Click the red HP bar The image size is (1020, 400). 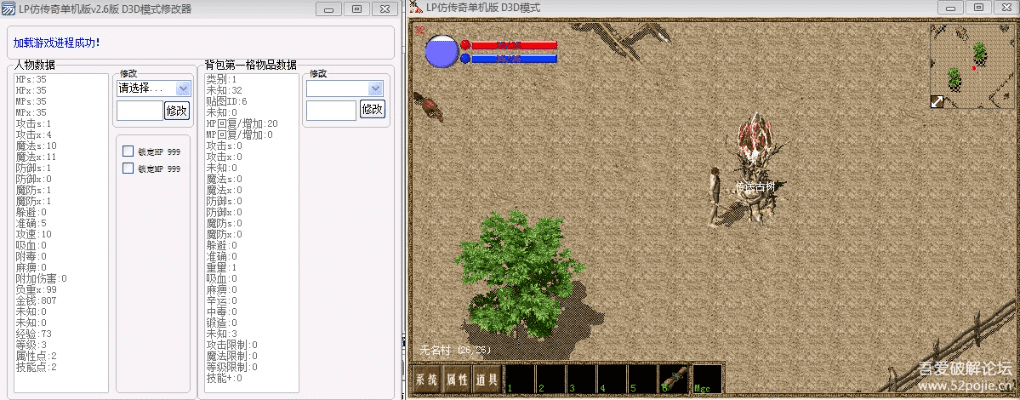tap(514, 45)
